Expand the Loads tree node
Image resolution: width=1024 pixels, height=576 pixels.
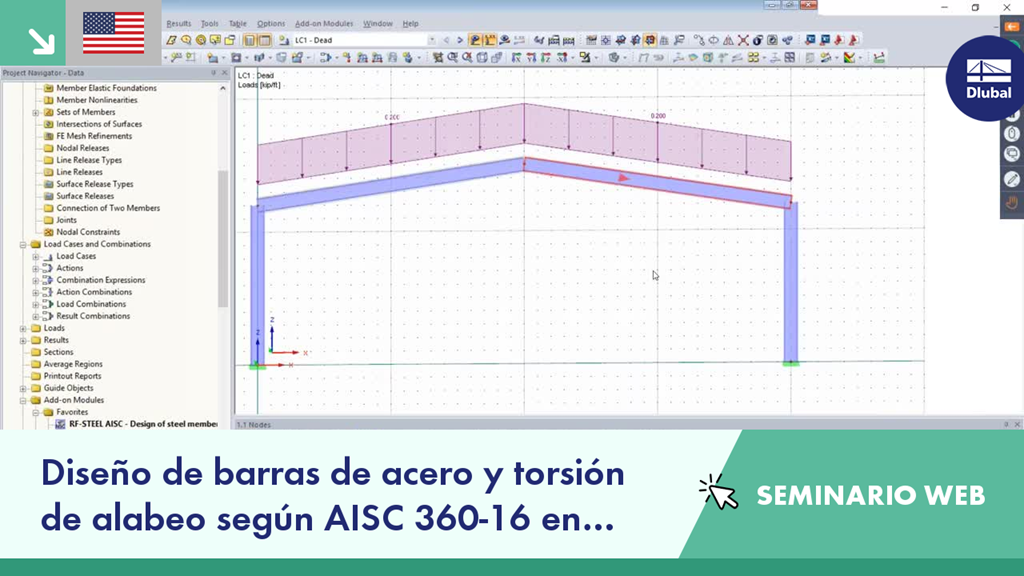tap(23, 328)
